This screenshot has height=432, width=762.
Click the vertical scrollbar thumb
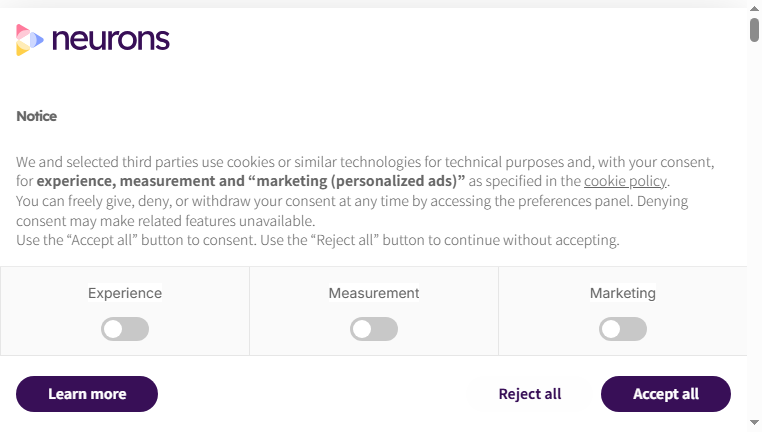(x=754, y=30)
